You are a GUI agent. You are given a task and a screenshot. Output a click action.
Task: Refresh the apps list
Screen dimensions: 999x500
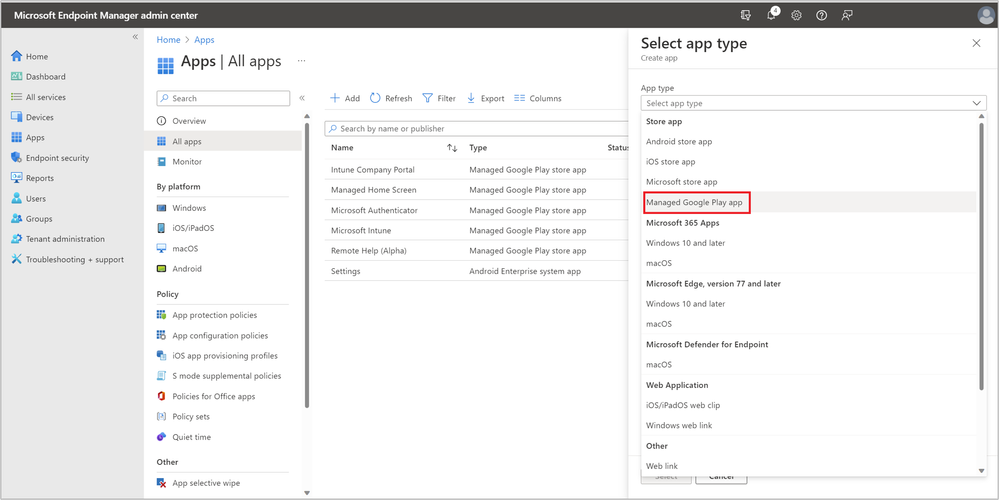(x=391, y=98)
